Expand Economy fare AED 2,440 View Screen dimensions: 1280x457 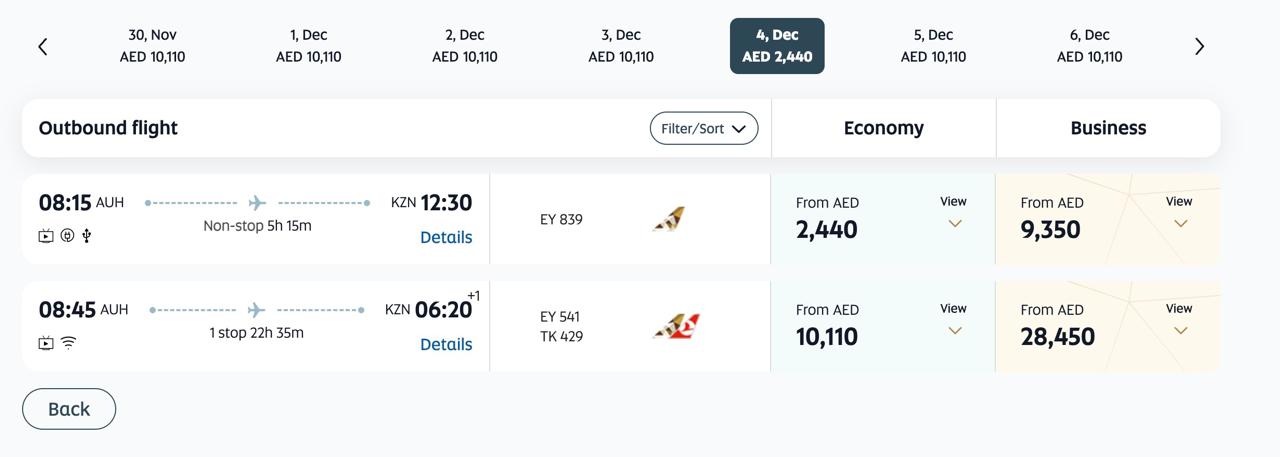pos(954,212)
